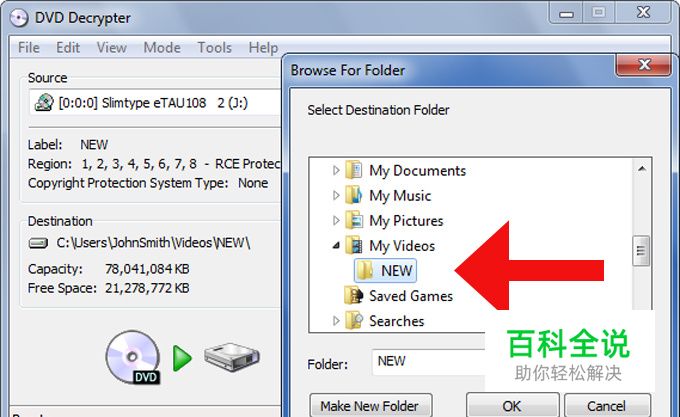This screenshot has width=680, height=417.
Task: Click the My Music folder icon
Action: [x=354, y=195]
